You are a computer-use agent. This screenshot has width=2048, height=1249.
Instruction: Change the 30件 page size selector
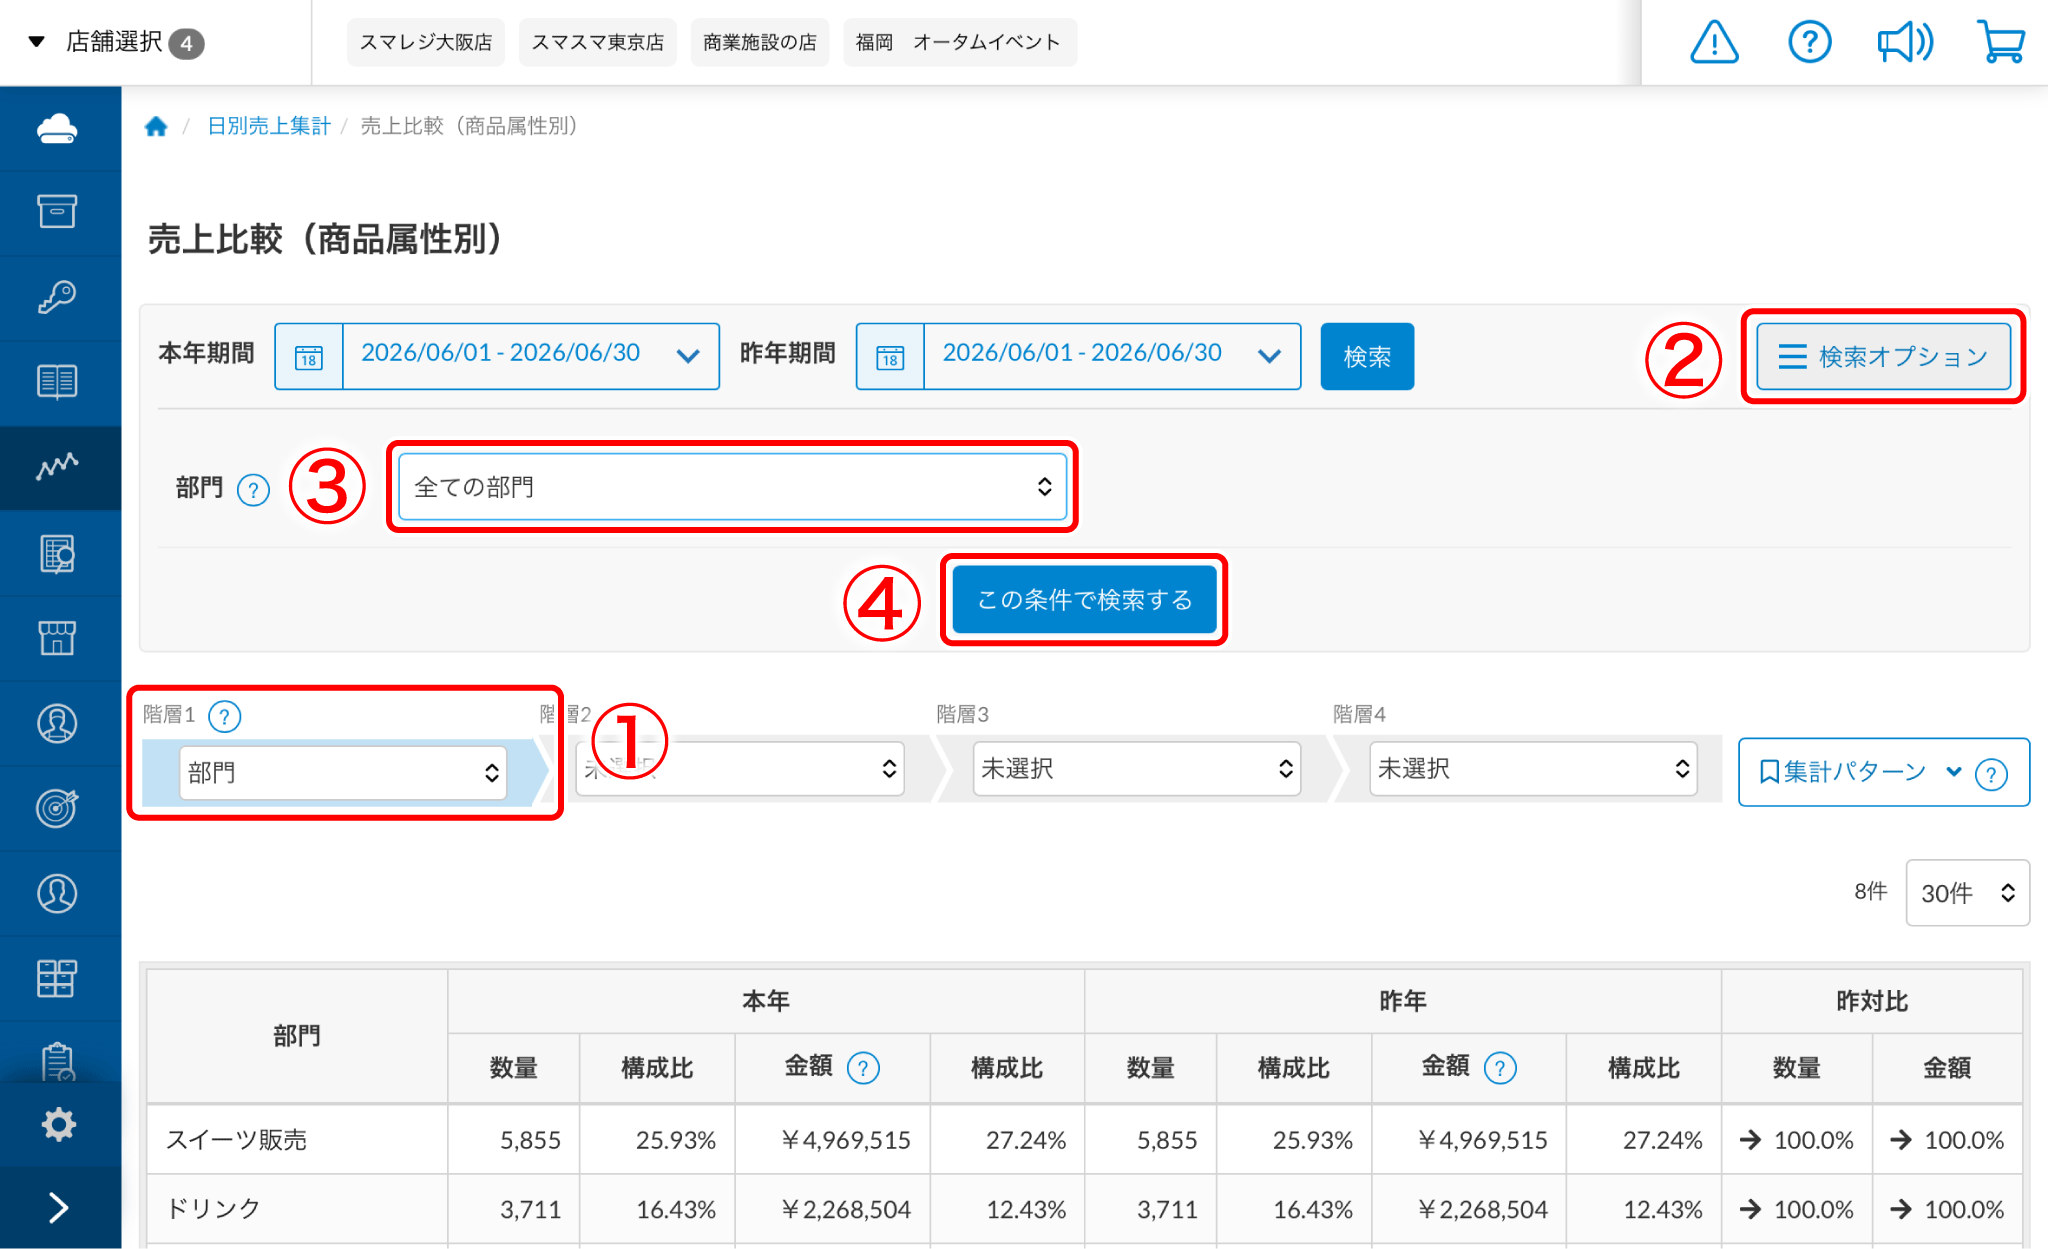coord(1967,893)
